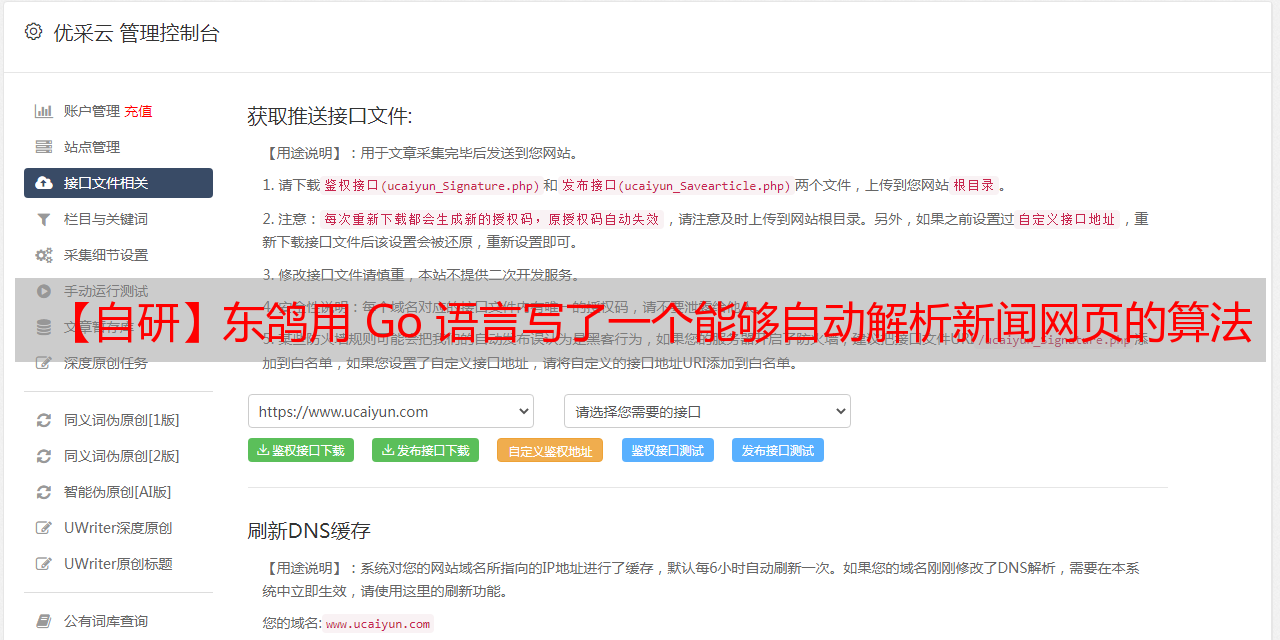This screenshot has width=1280, height=640.
Task: Click the orange 自定义鉴权地址 button
Action: pos(550,450)
